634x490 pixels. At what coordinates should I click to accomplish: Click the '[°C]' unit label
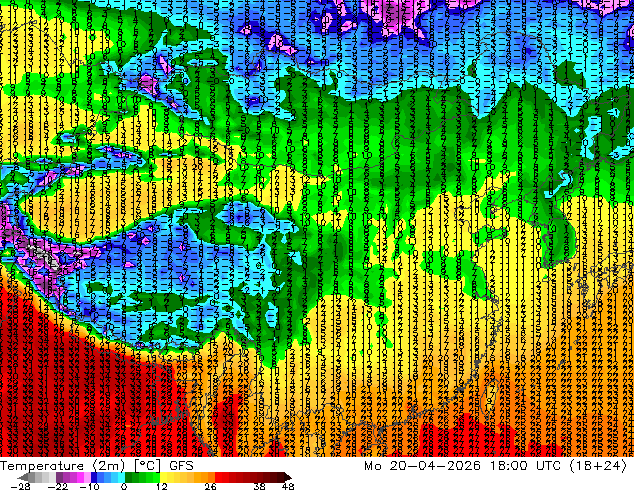[148, 466]
